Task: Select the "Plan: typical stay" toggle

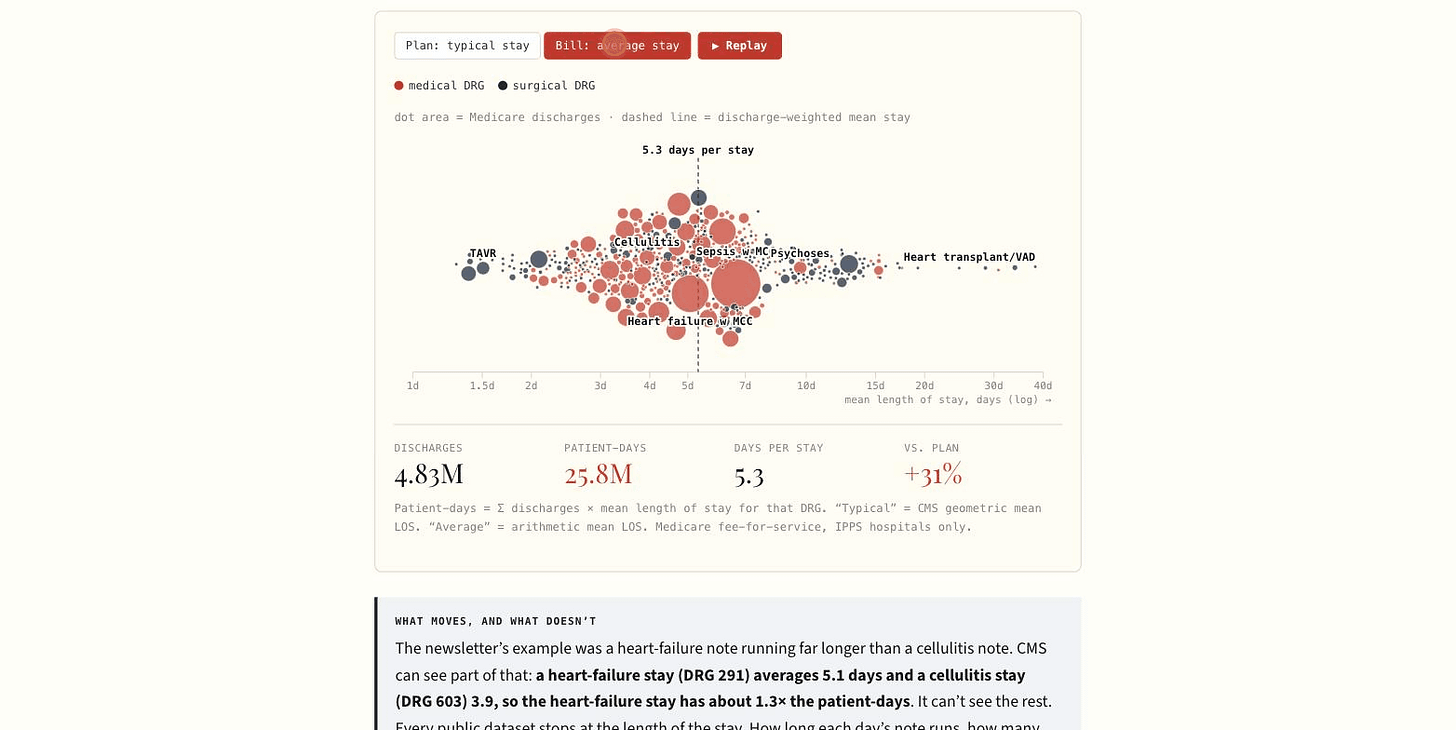Action: tap(467, 46)
